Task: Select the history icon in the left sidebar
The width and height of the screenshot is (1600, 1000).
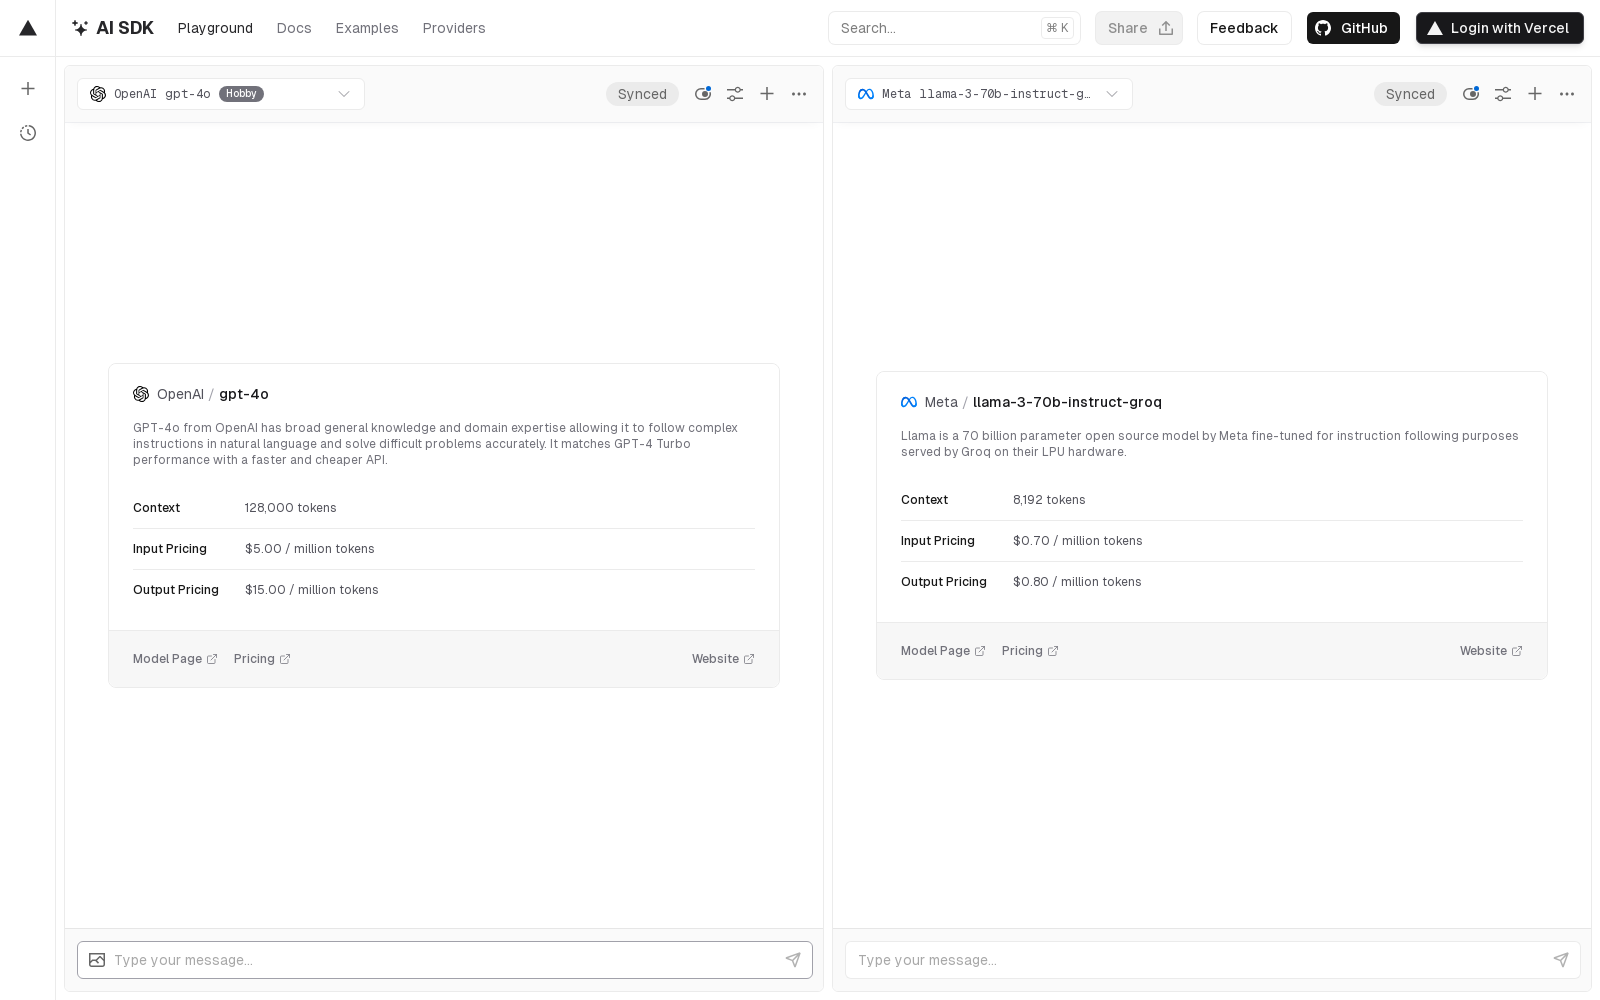Action: point(28,133)
